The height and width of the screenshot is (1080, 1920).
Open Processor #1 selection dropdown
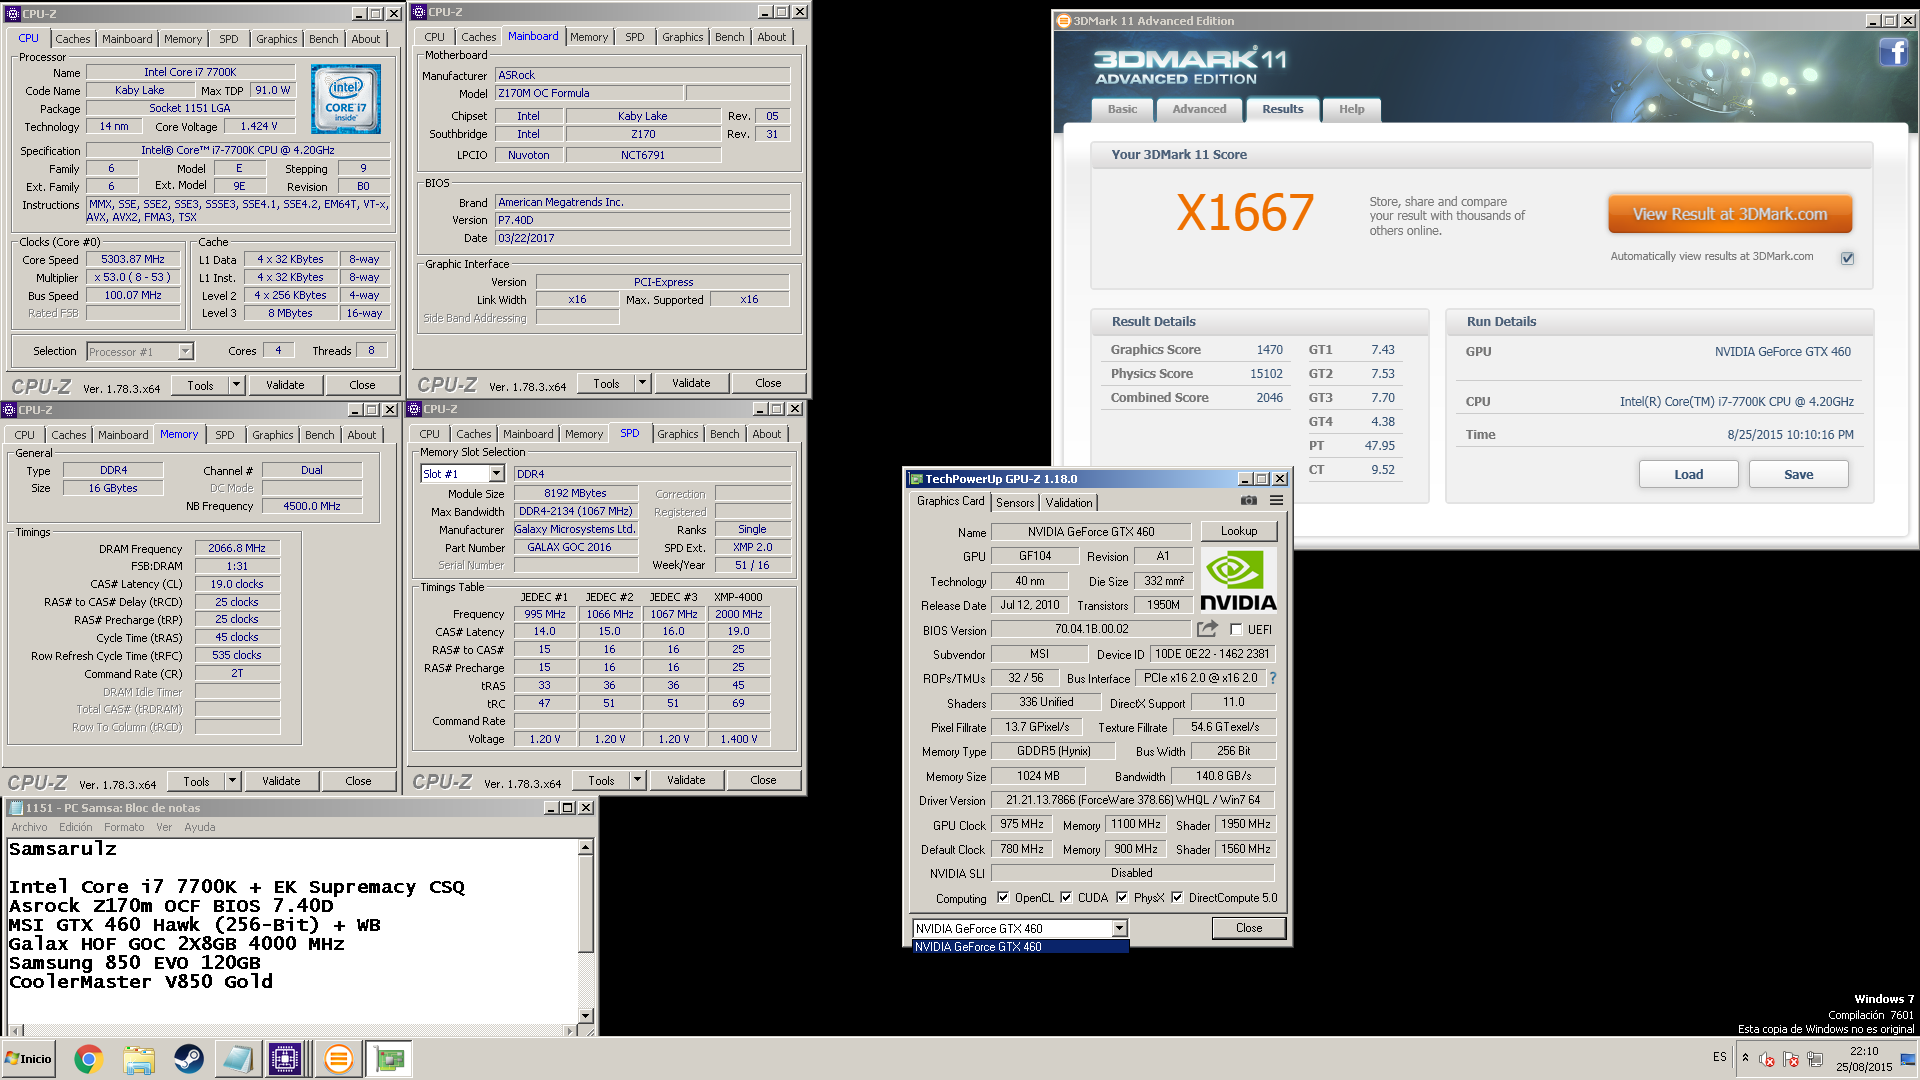tap(185, 352)
